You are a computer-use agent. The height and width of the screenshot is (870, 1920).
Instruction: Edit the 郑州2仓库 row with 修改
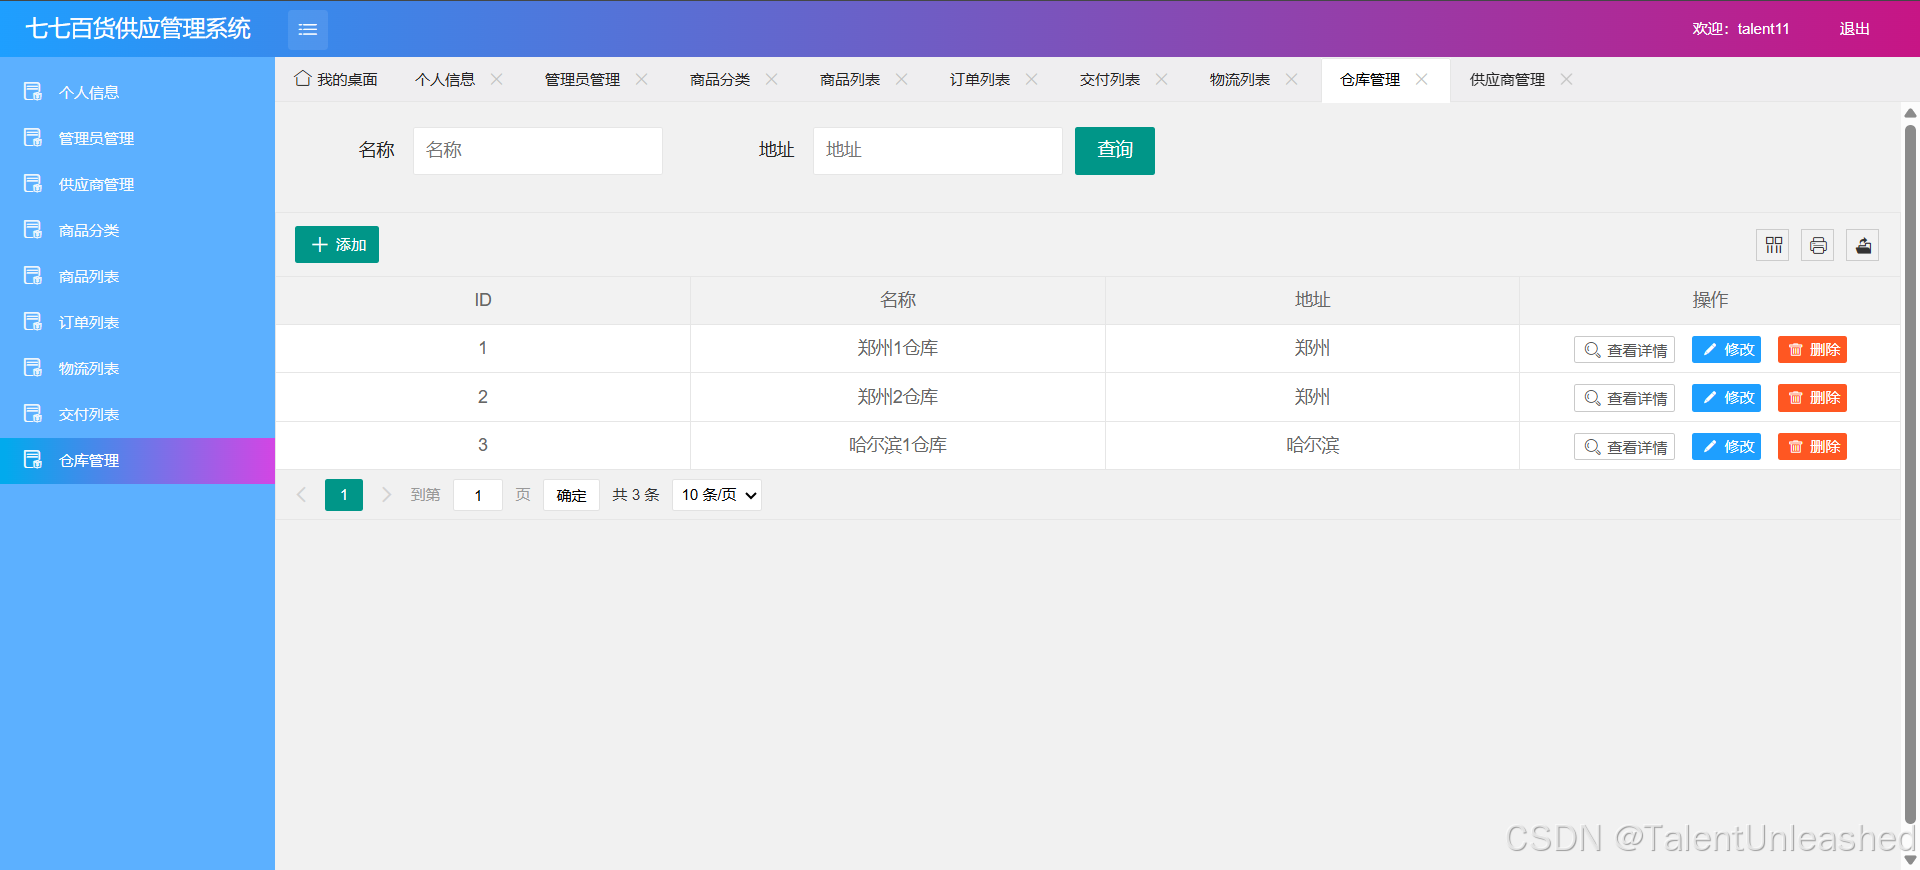(x=1726, y=398)
